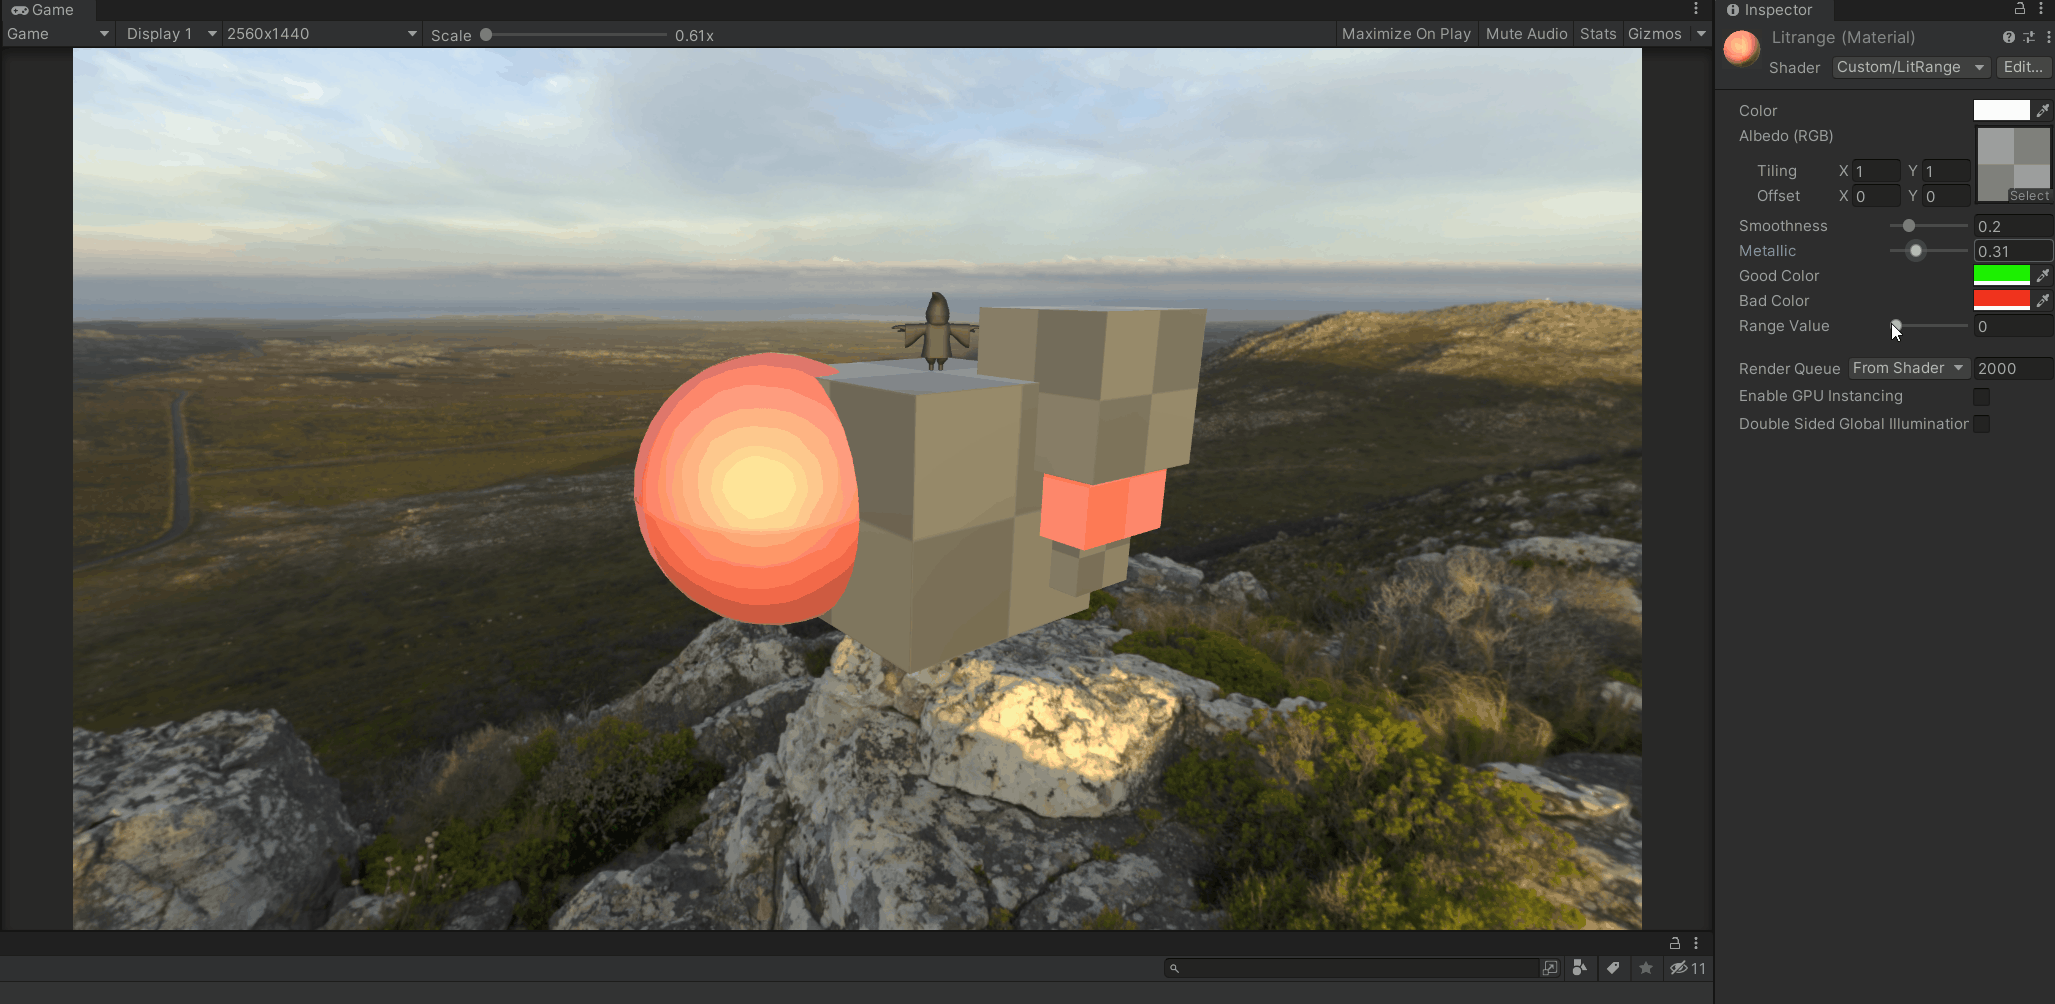Open Display 1 dropdown

pos(170,34)
